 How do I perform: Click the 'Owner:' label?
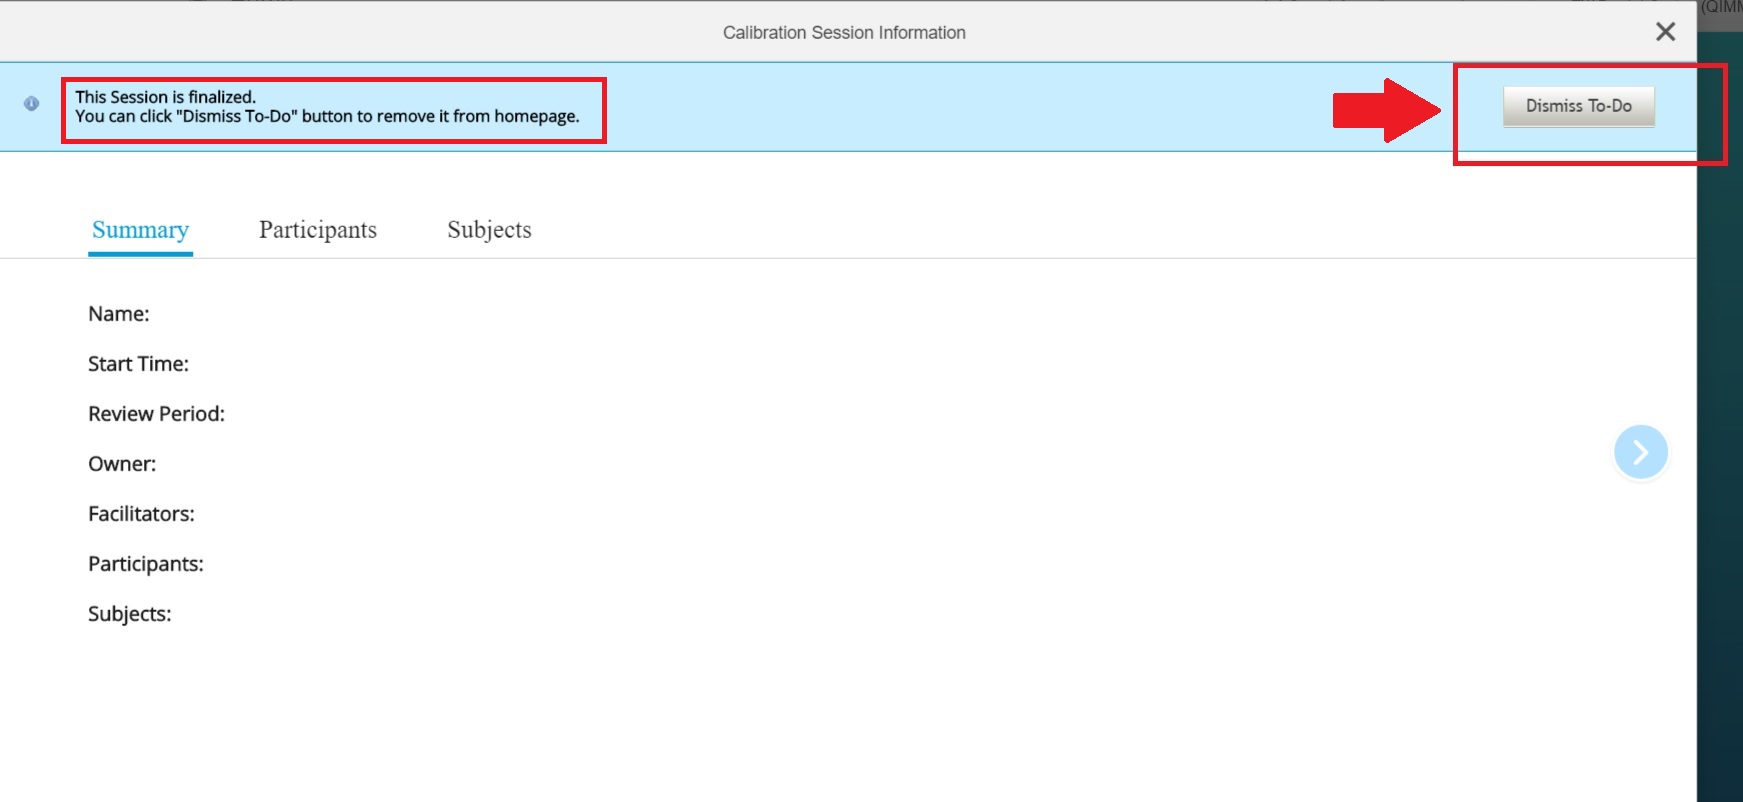(x=122, y=464)
